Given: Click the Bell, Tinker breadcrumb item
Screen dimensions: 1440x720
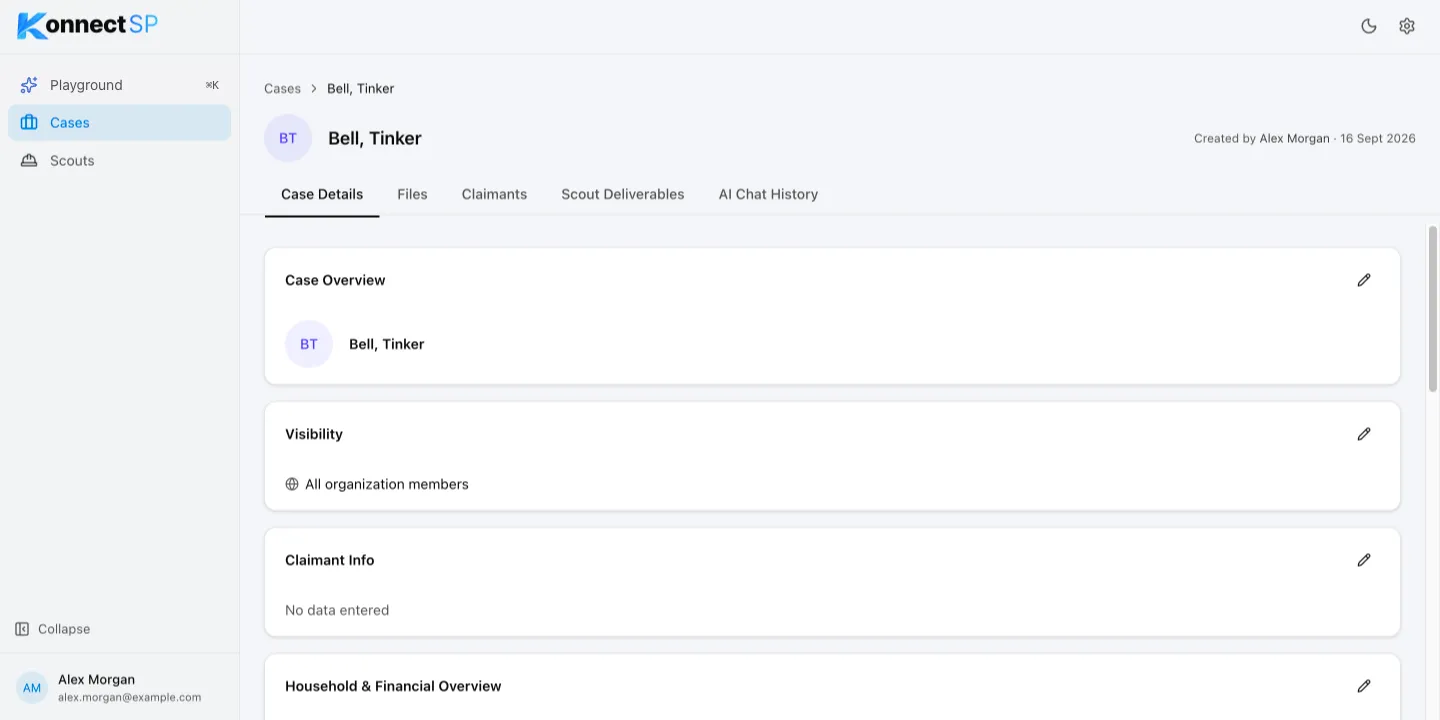Looking at the screenshot, I should click(361, 89).
